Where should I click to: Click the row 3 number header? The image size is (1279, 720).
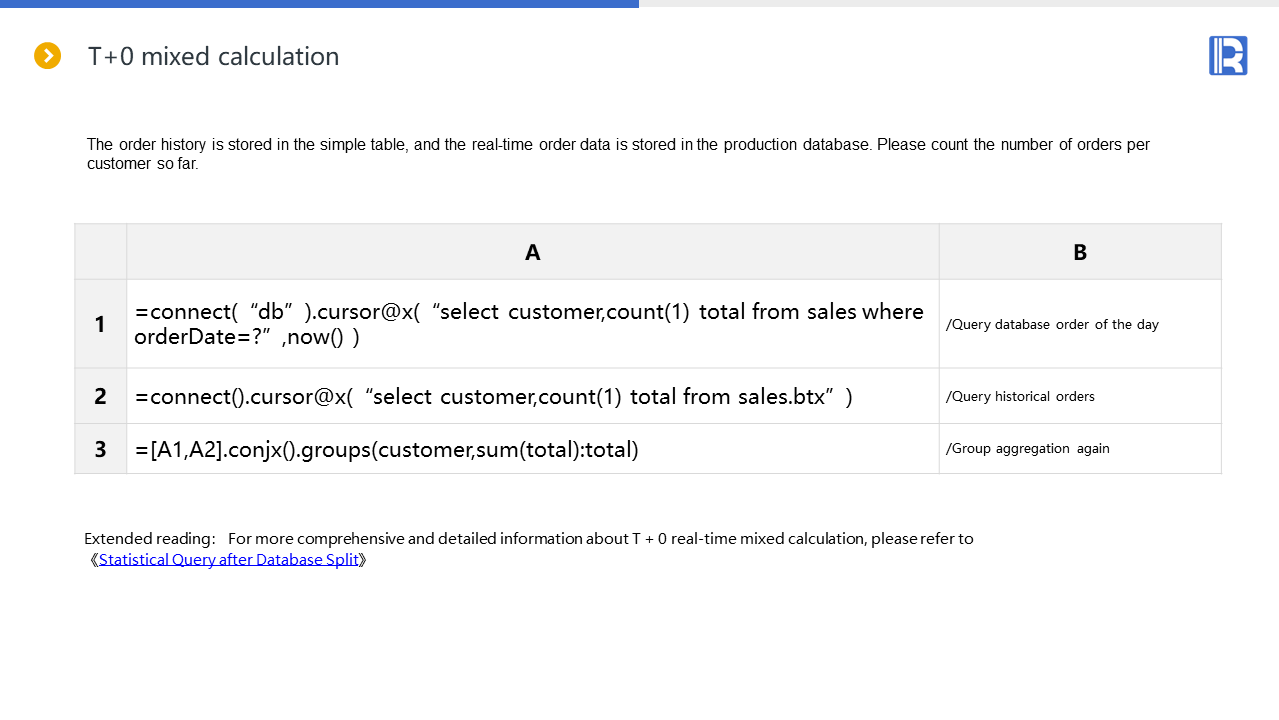(100, 449)
